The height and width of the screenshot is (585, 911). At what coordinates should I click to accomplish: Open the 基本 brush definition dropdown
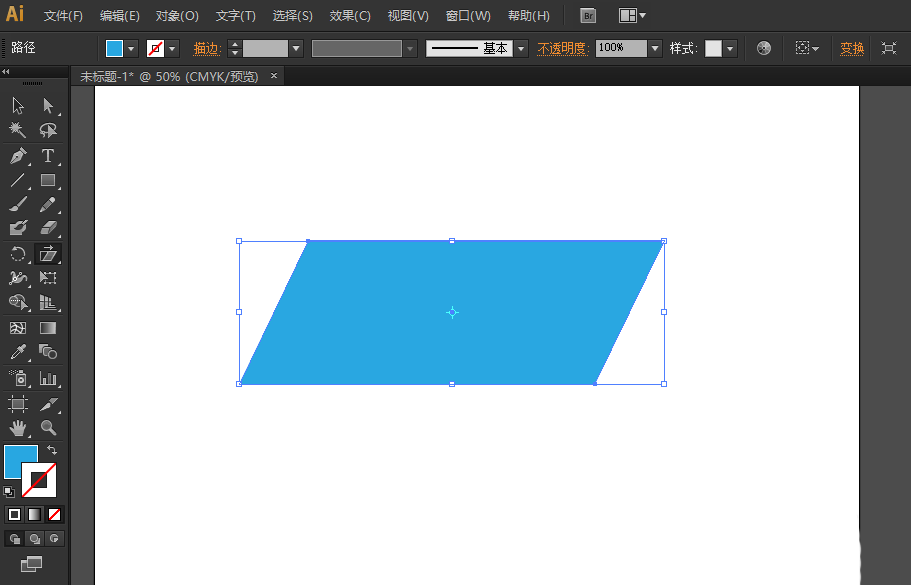pos(521,49)
